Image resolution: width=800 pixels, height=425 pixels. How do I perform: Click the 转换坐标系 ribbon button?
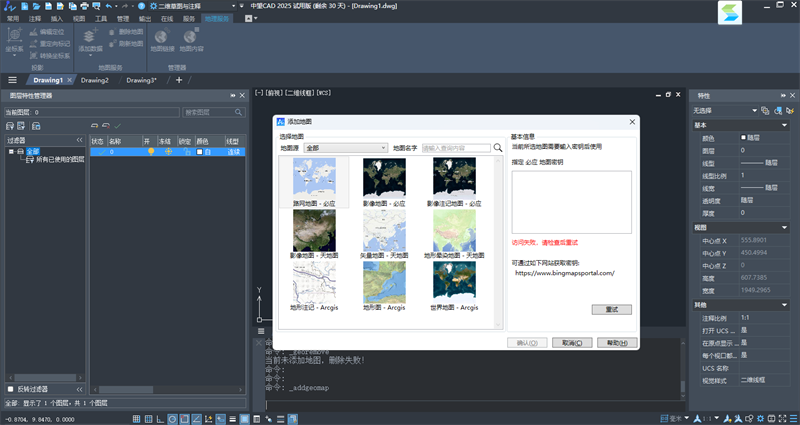[x=49, y=56]
